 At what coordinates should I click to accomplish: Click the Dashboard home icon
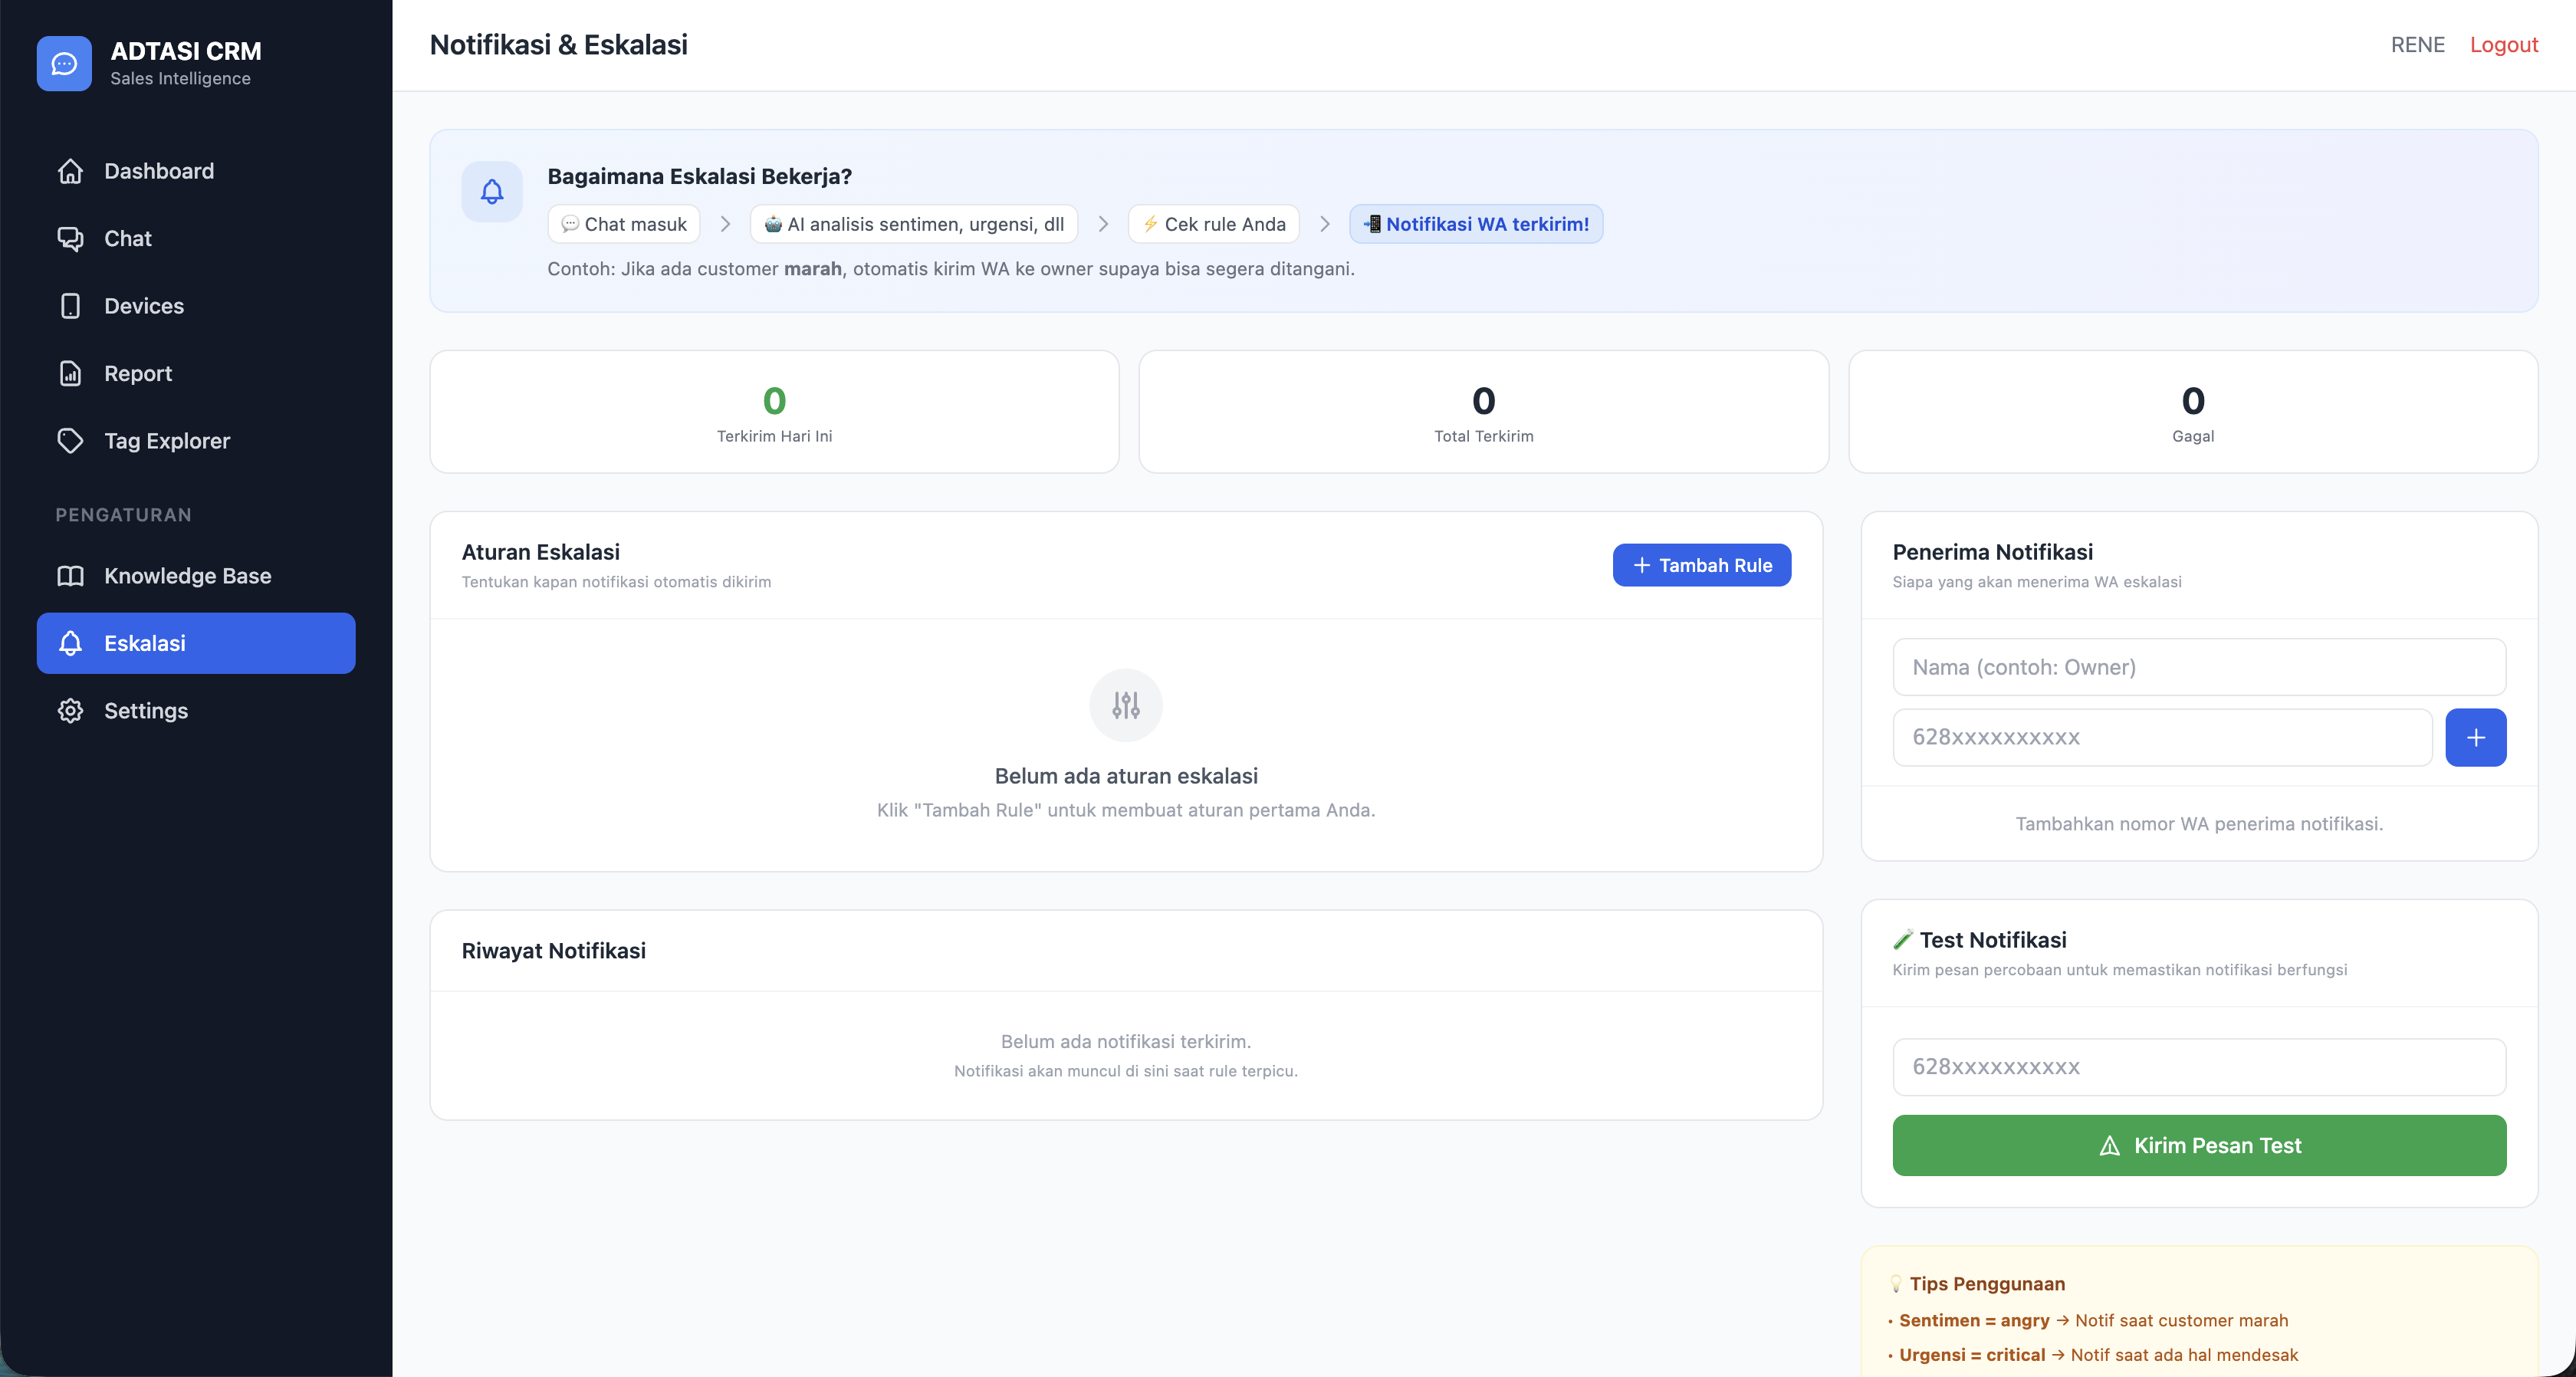click(70, 171)
